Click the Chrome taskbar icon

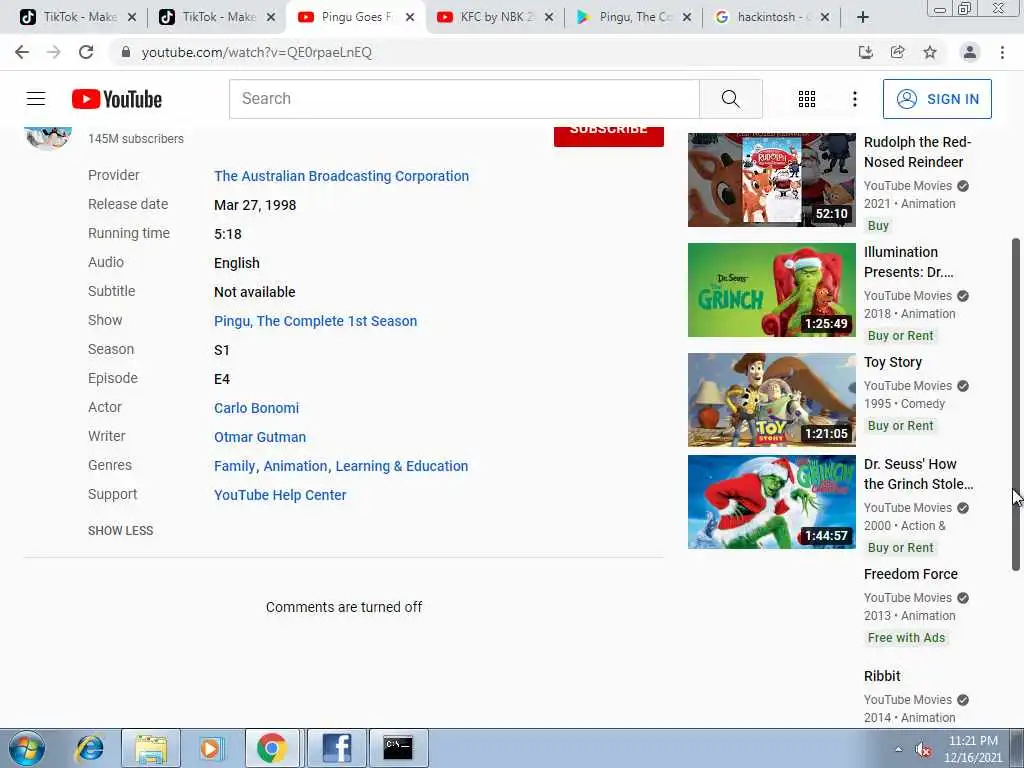(272, 748)
